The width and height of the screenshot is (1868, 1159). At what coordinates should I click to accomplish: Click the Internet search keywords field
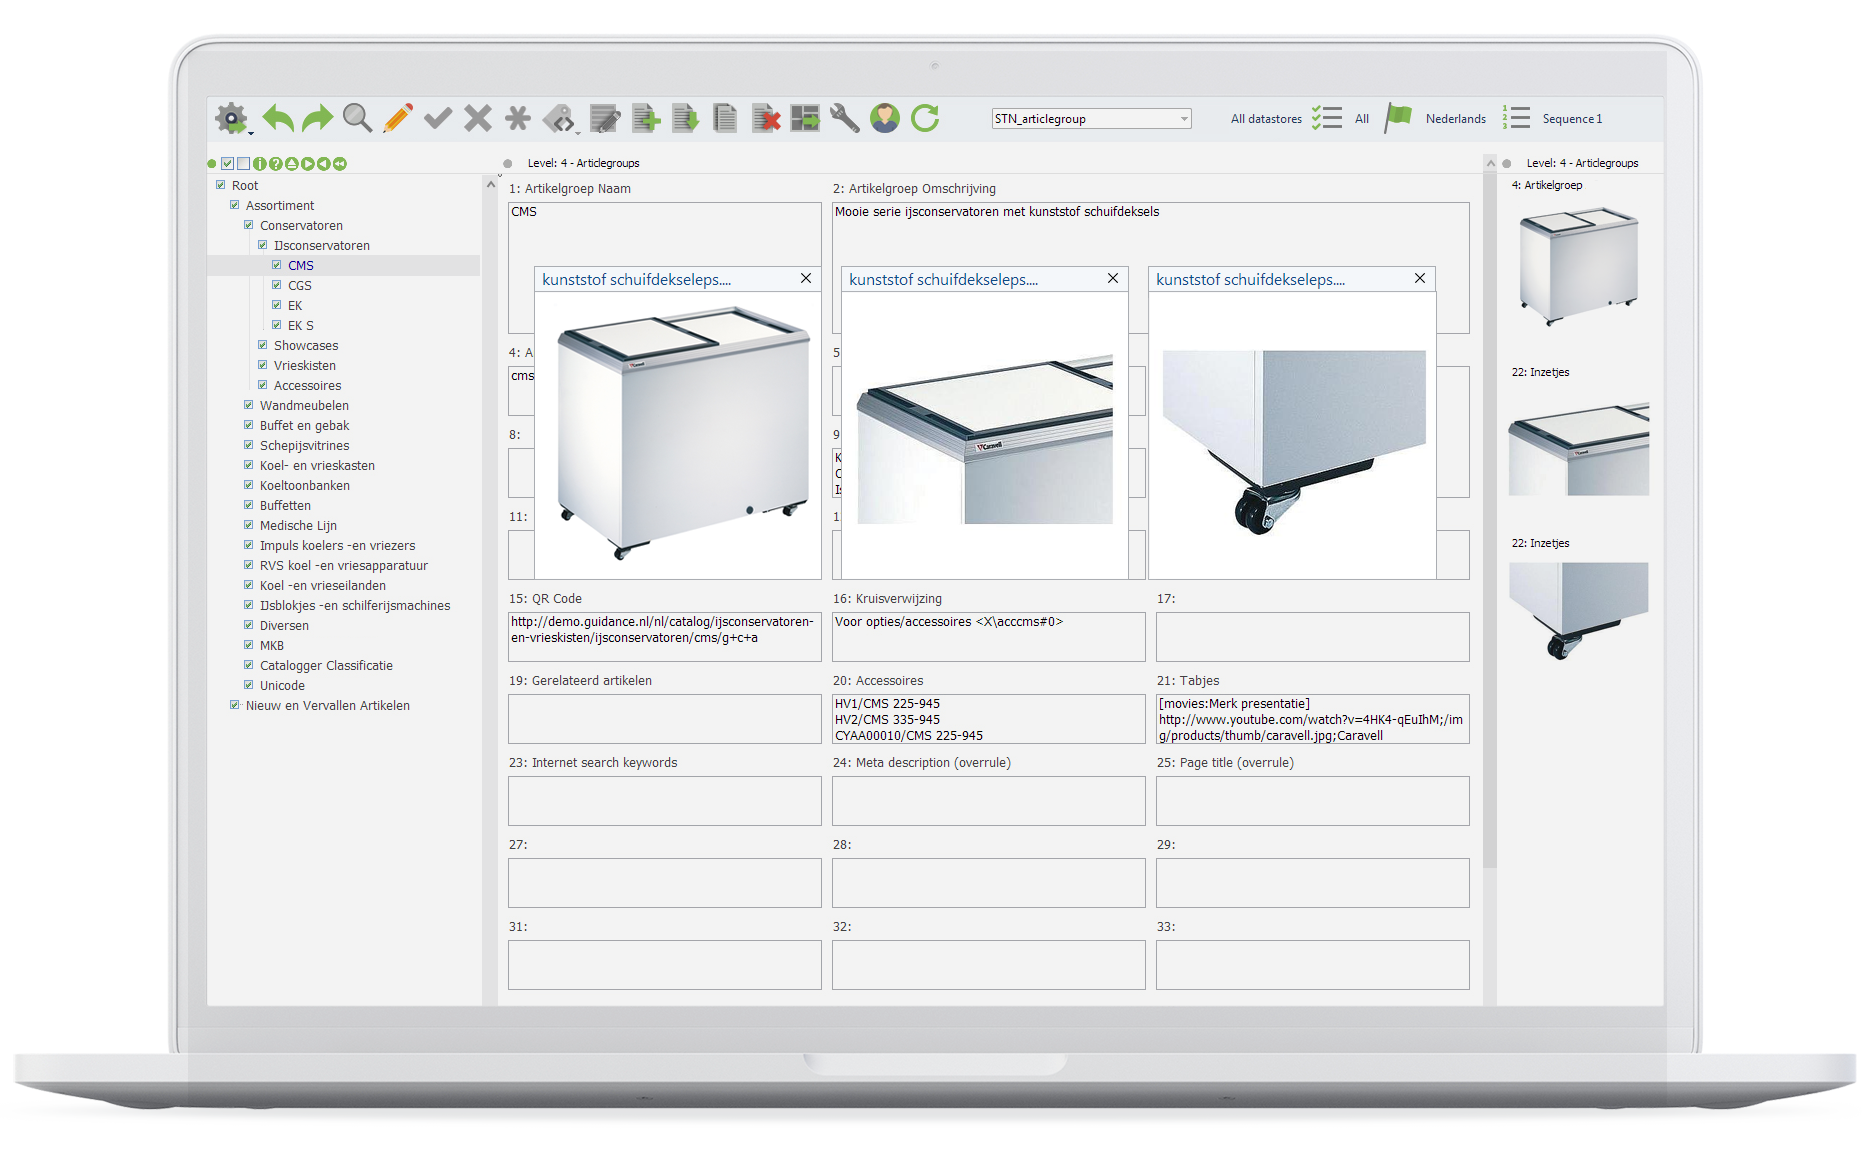[665, 801]
